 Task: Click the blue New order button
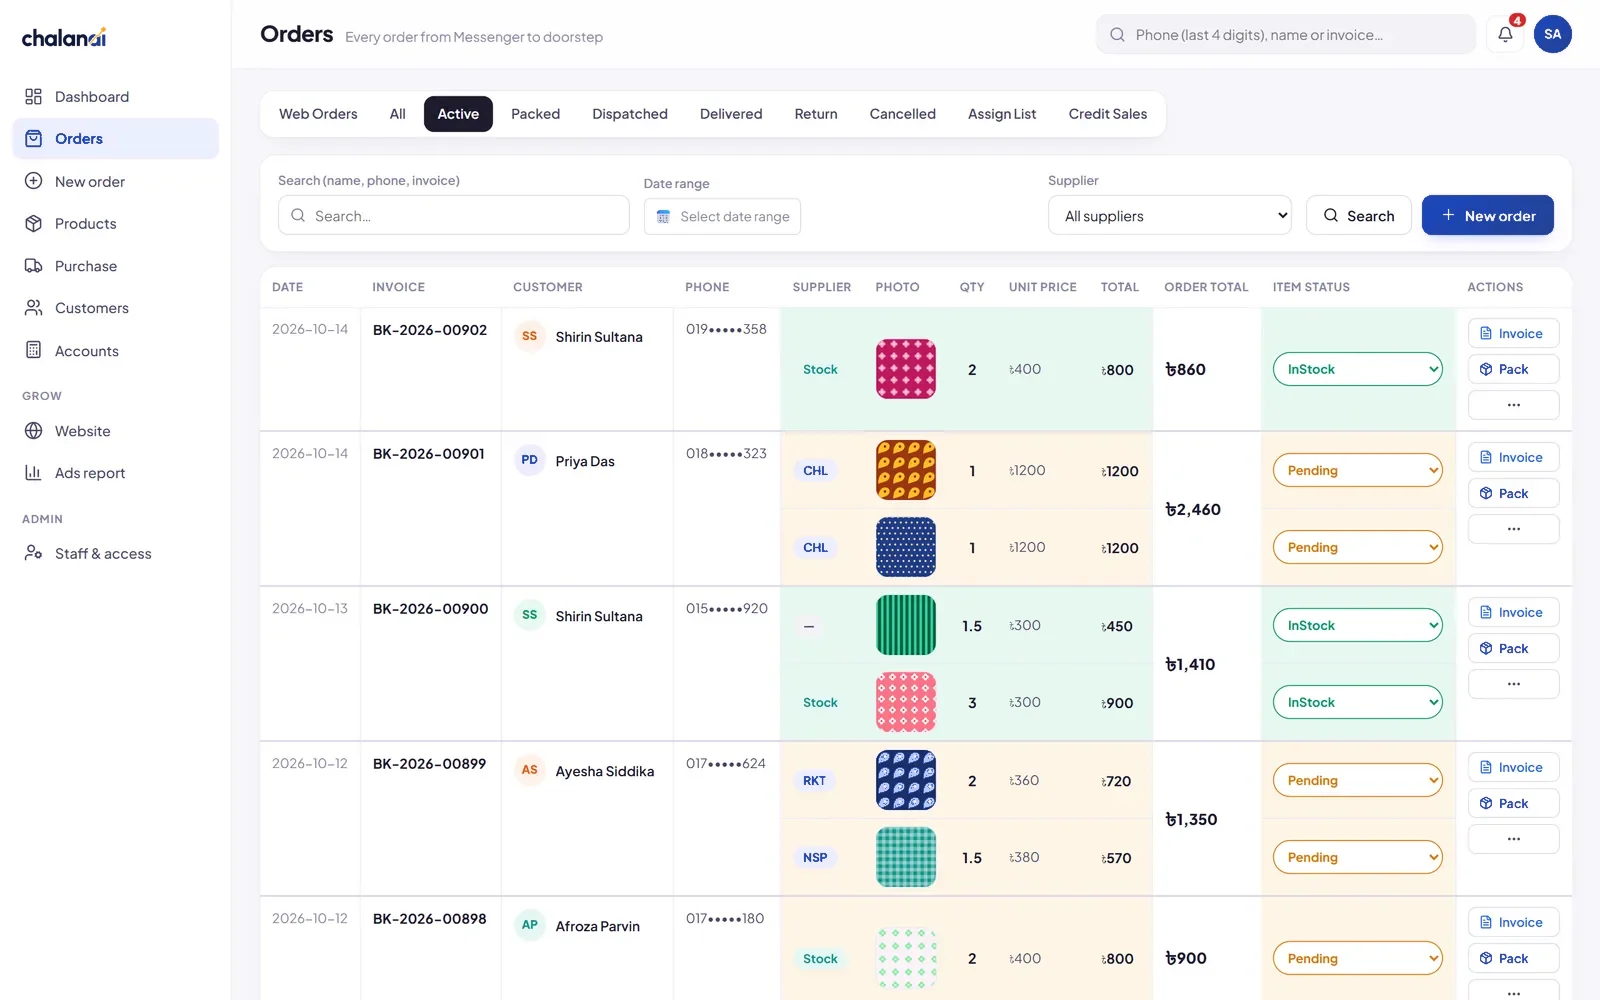pos(1487,215)
